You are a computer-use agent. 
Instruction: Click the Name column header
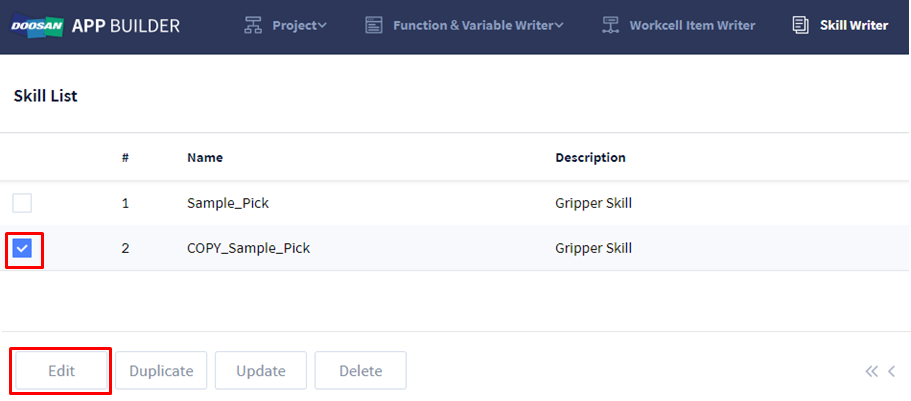point(205,158)
